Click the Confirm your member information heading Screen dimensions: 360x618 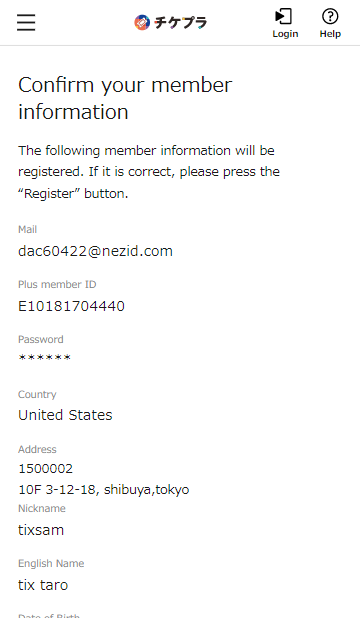point(125,99)
